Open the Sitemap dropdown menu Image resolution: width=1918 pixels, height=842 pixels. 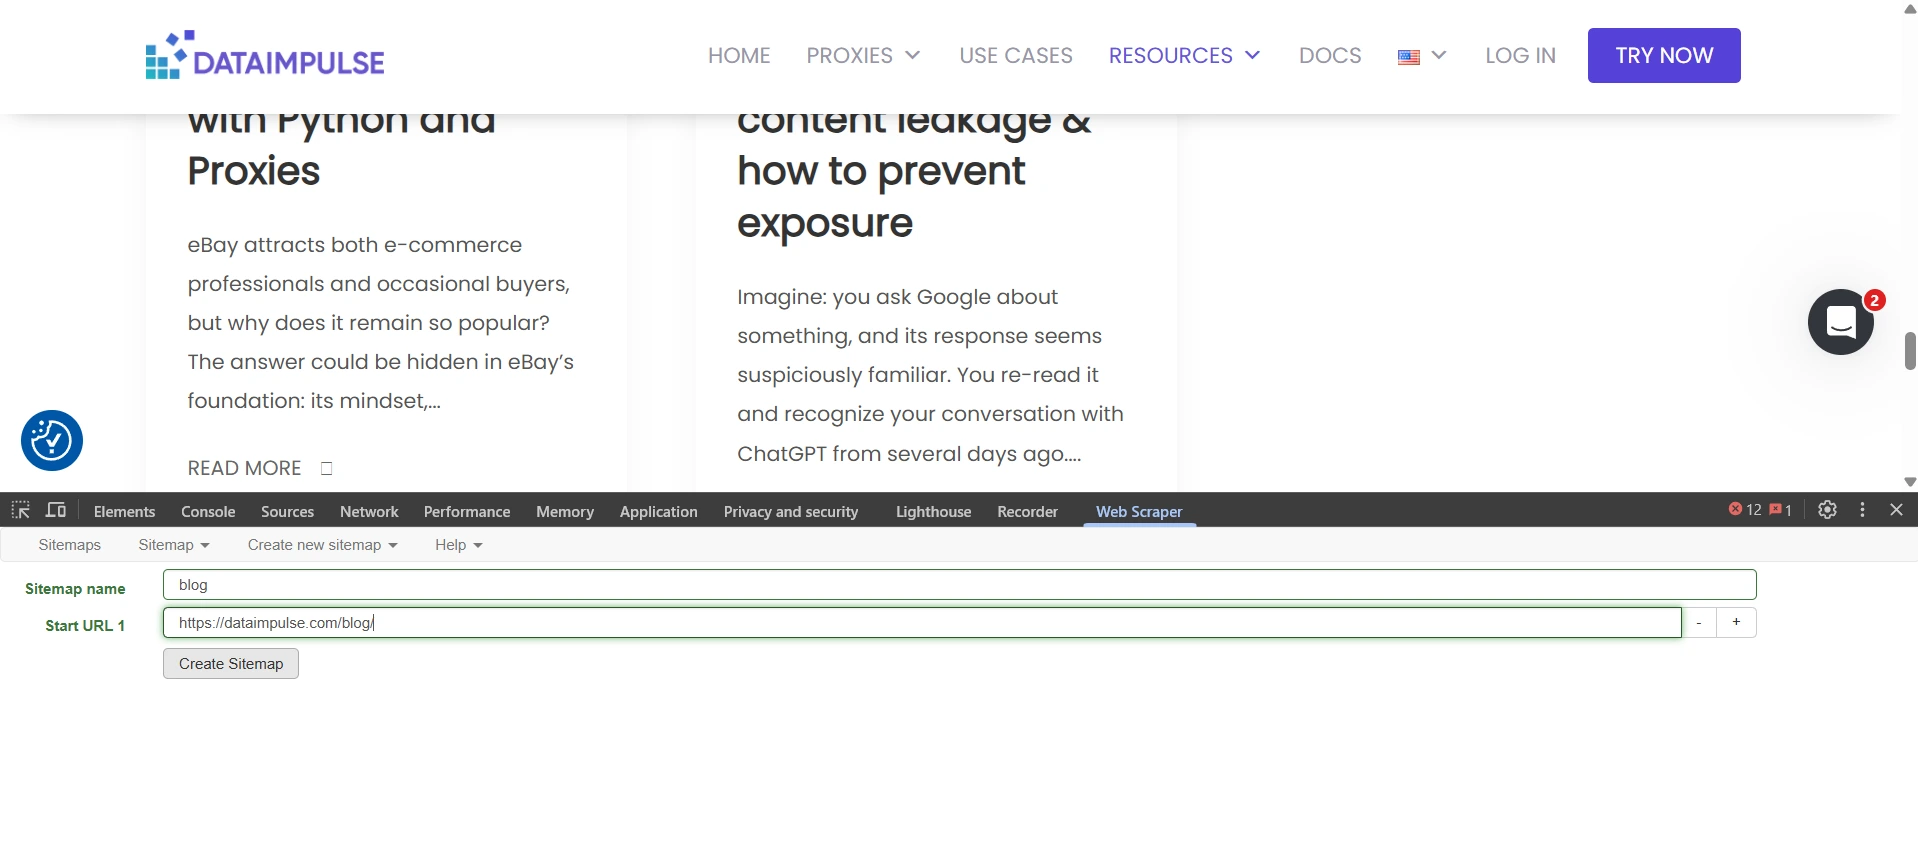174,545
